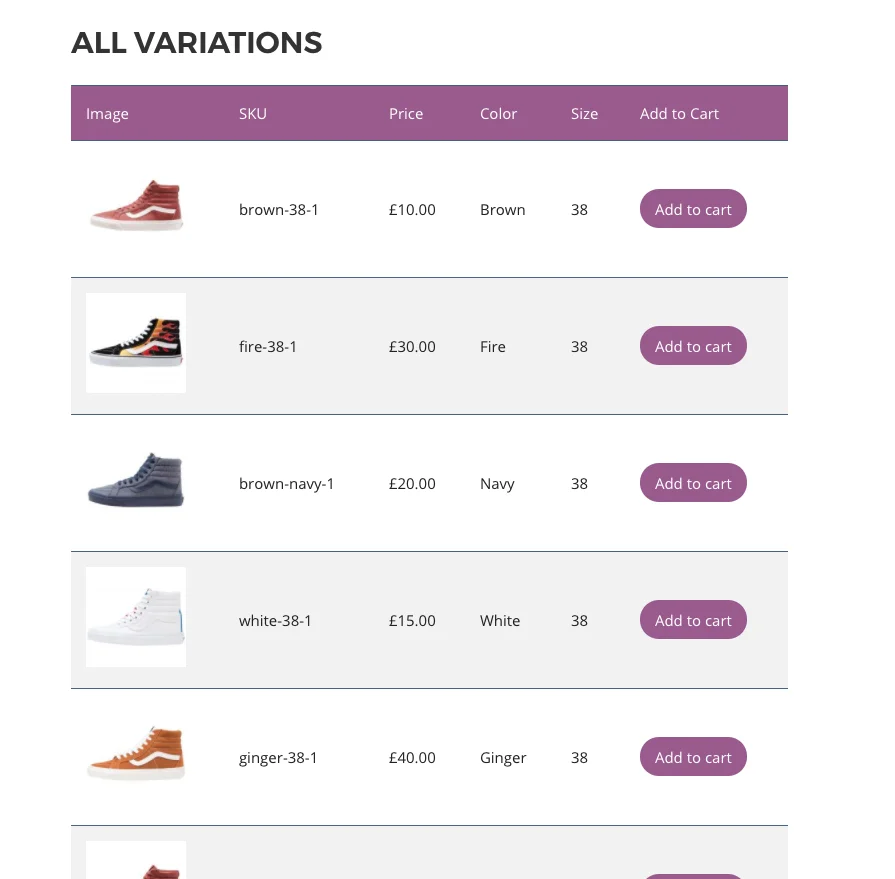895x879 pixels.
Task: Click the Size column header
Action: (x=584, y=113)
